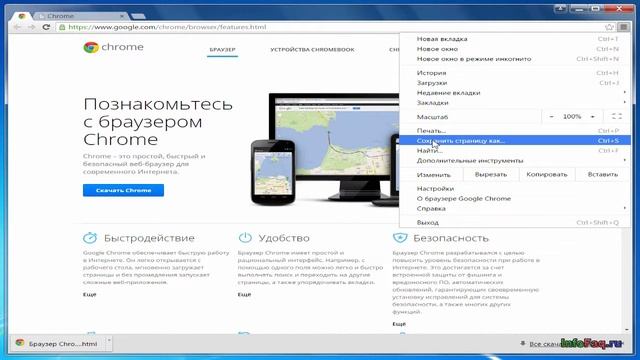Open the Chrome hamburger menu button
The width and height of the screenshot is (640, 360).
tap(624, 27)
